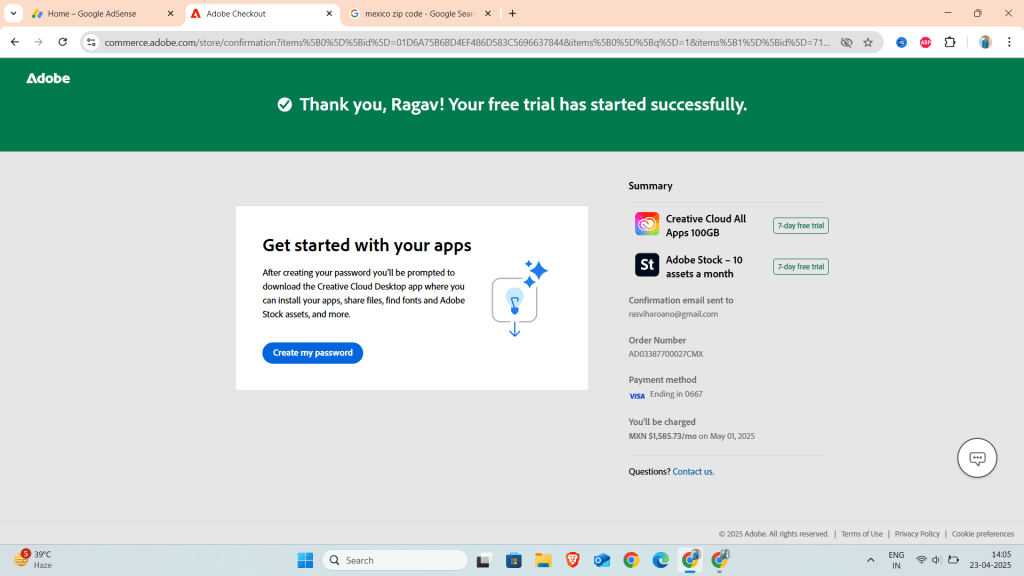Open the ABP Adblock Plus extension
This screenshot has height=576, width=1024.
pyautogui.click(x=925, y=42)
